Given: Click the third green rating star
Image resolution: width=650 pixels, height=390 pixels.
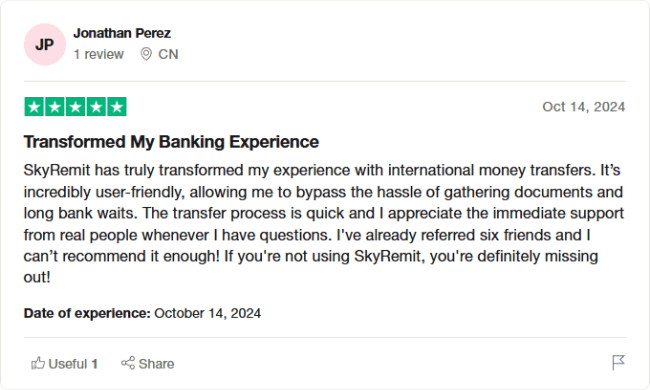Looking at the screenshot, I should point(75,107).
